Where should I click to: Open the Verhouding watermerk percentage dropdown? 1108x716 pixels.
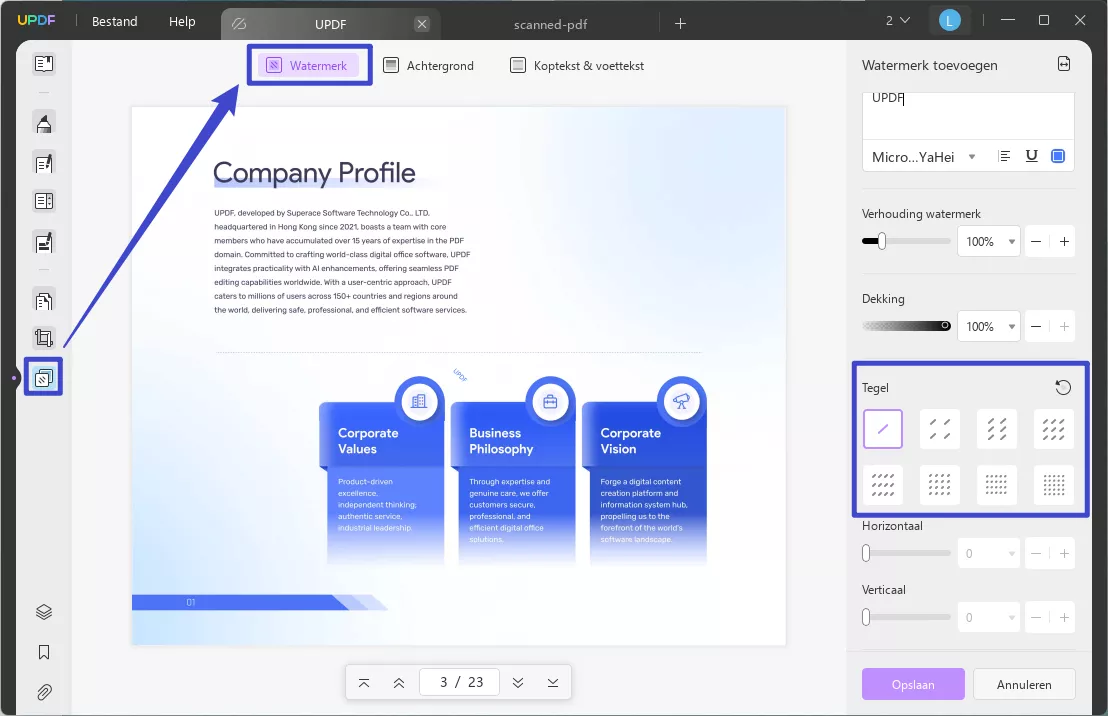coord(989,242)
